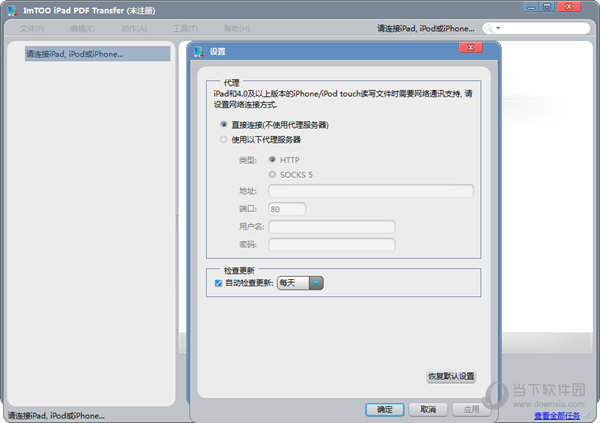Open the 动作(A) menu
Viewport: 600px width, 423px height.
(x=134, y=28)
